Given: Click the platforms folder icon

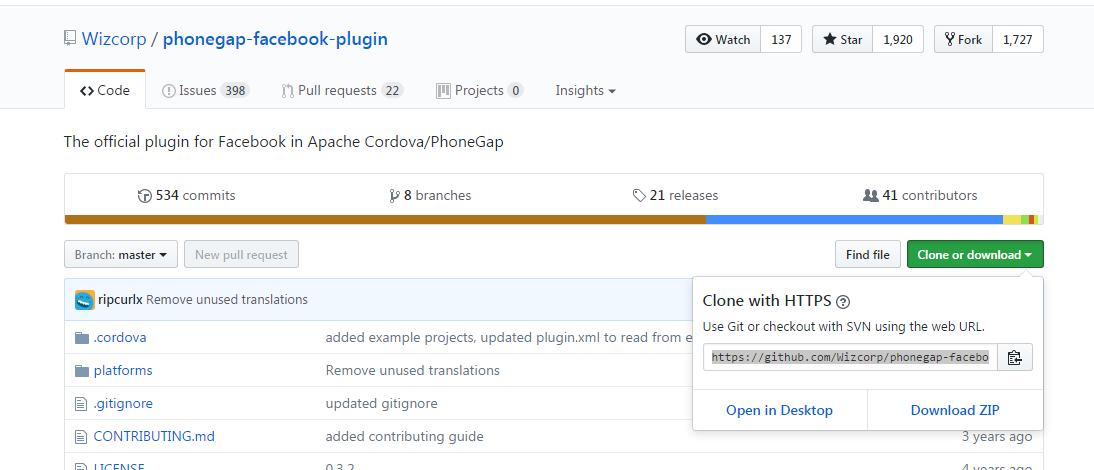Looking at the screenshot, I should 82,371.
